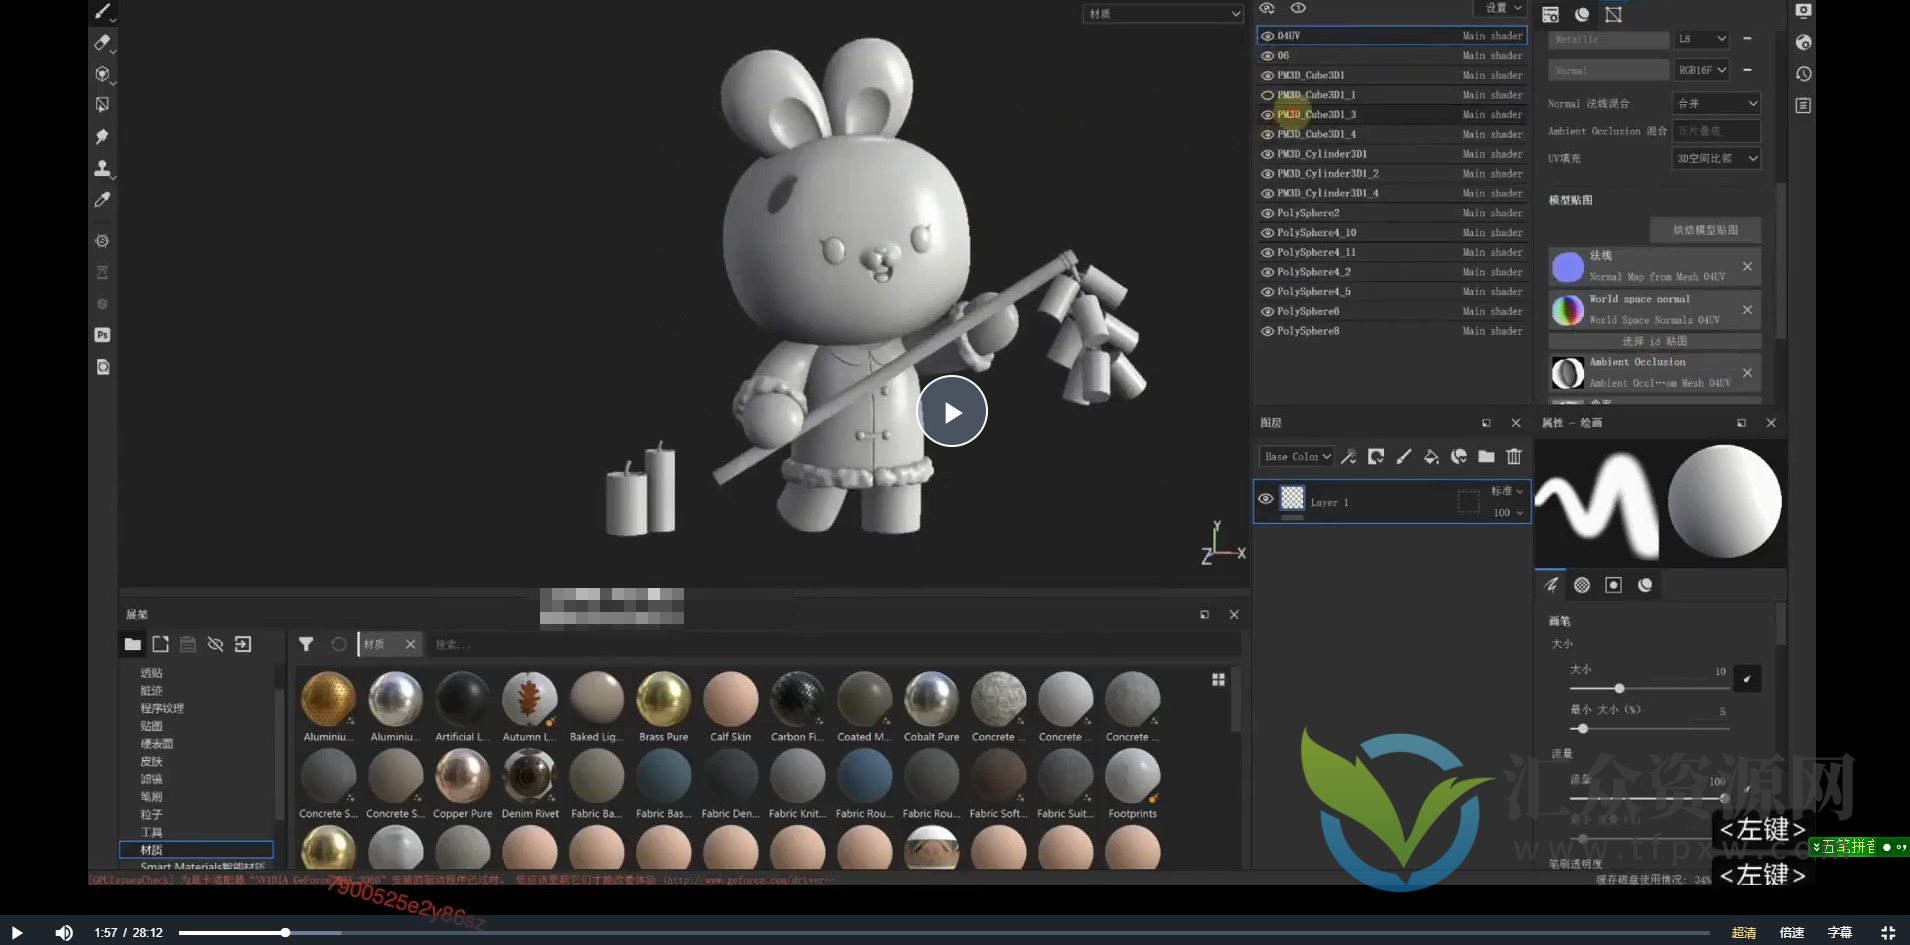Click the delete layer trash icon
The image size is (1910, 945).
(1514, 457)
